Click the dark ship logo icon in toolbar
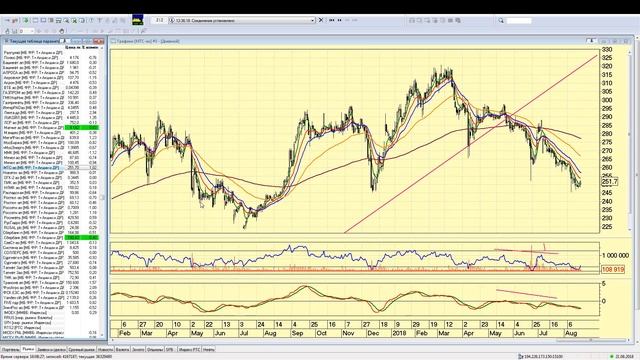640x360 pixels. pyautogui.click(x=138, y=20)
